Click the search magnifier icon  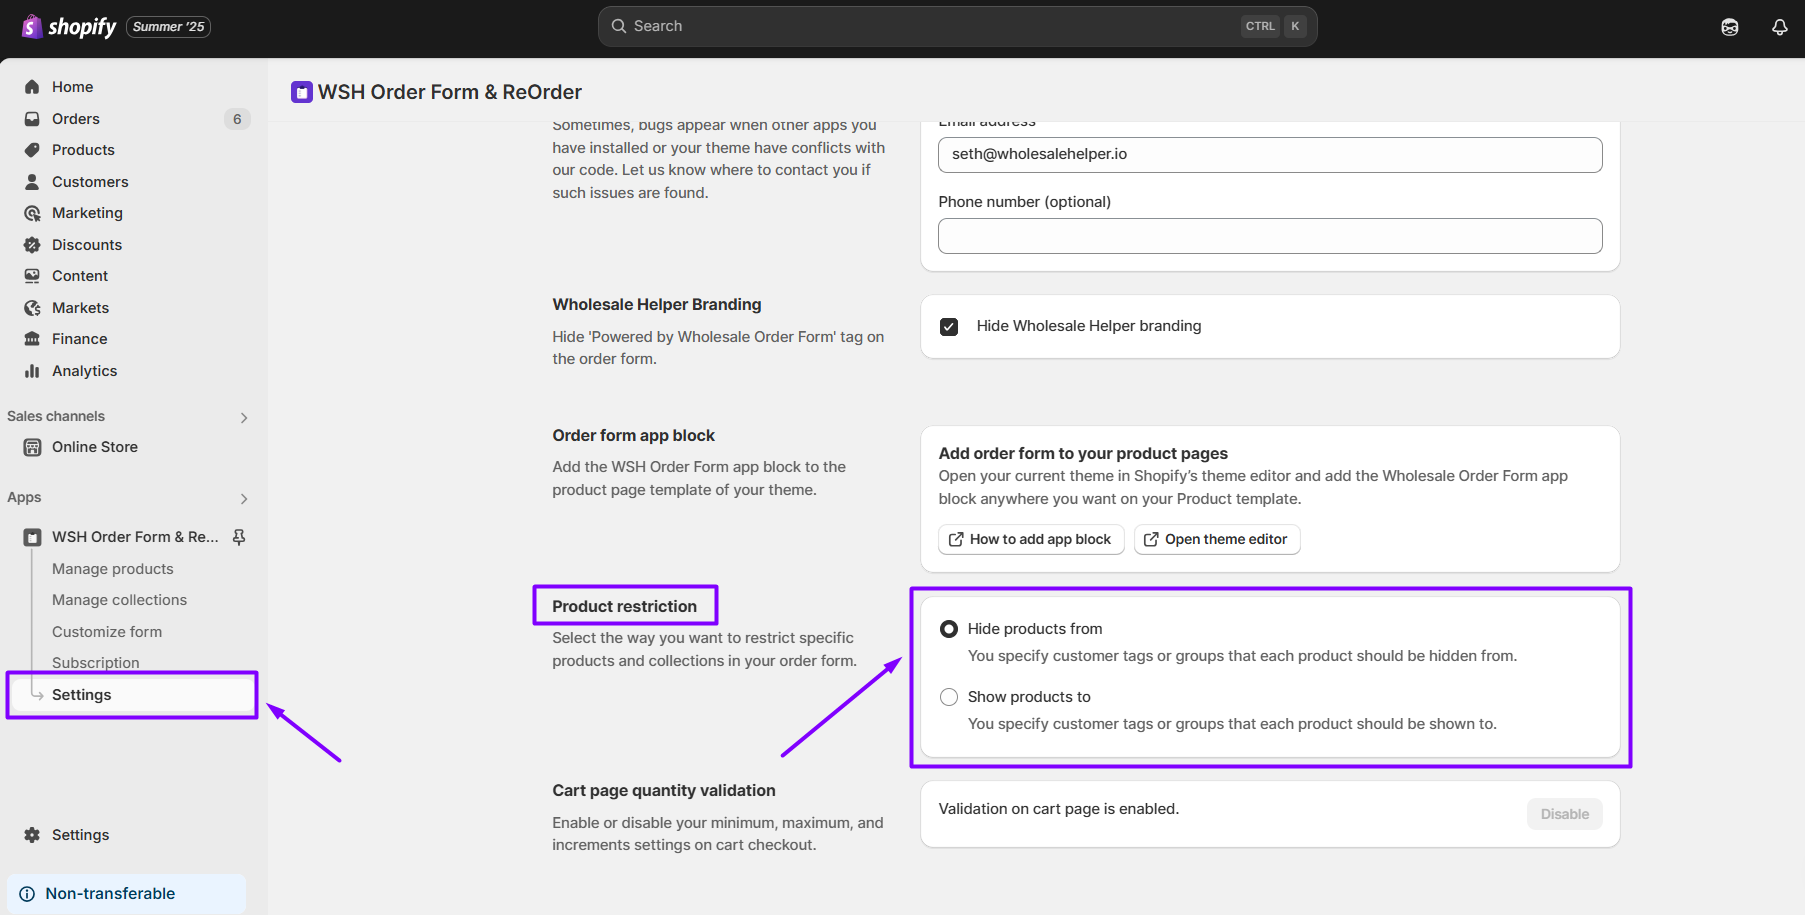[619, 26]
